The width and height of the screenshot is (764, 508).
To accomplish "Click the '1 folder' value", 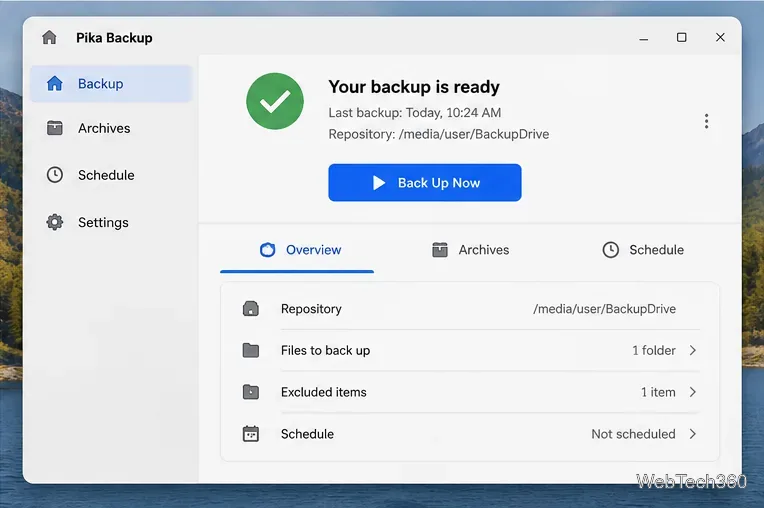I will pyautogui.click(x=654, y=350).
